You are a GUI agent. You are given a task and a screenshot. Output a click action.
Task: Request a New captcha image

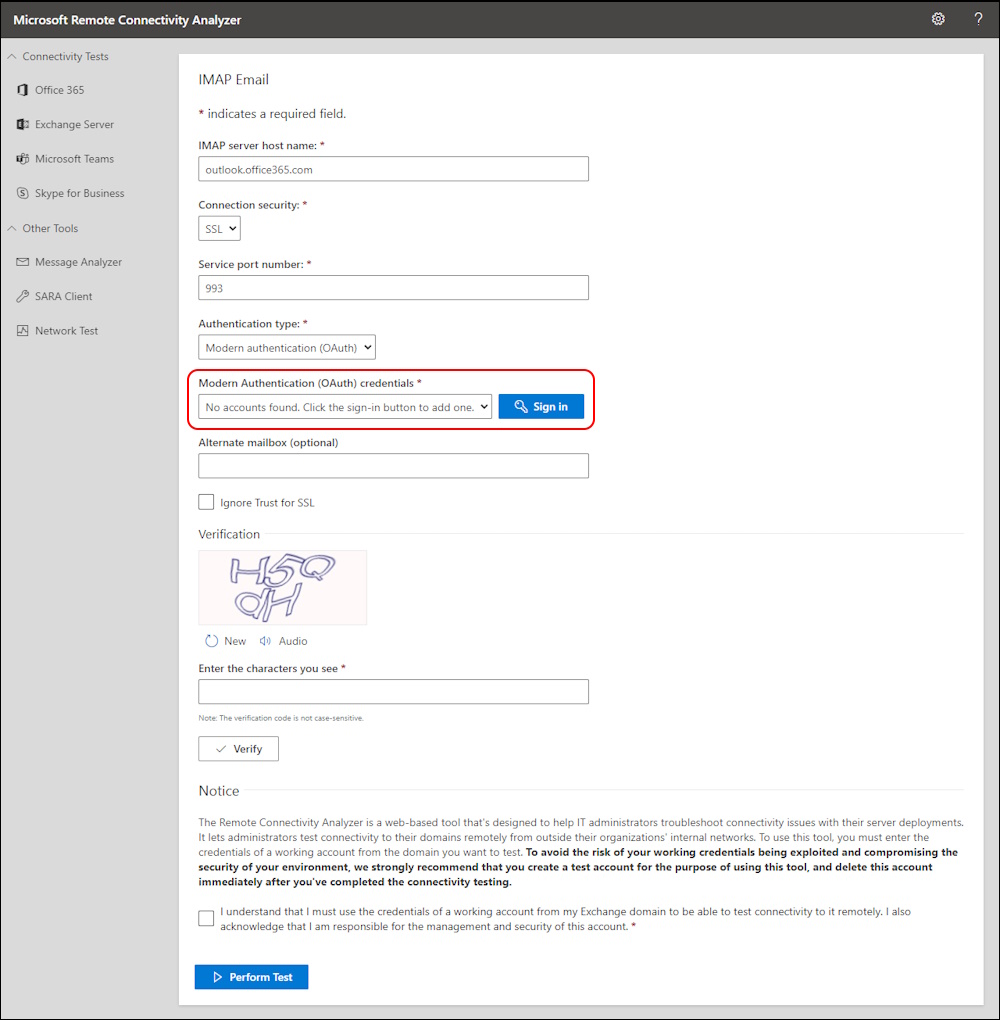226,641
